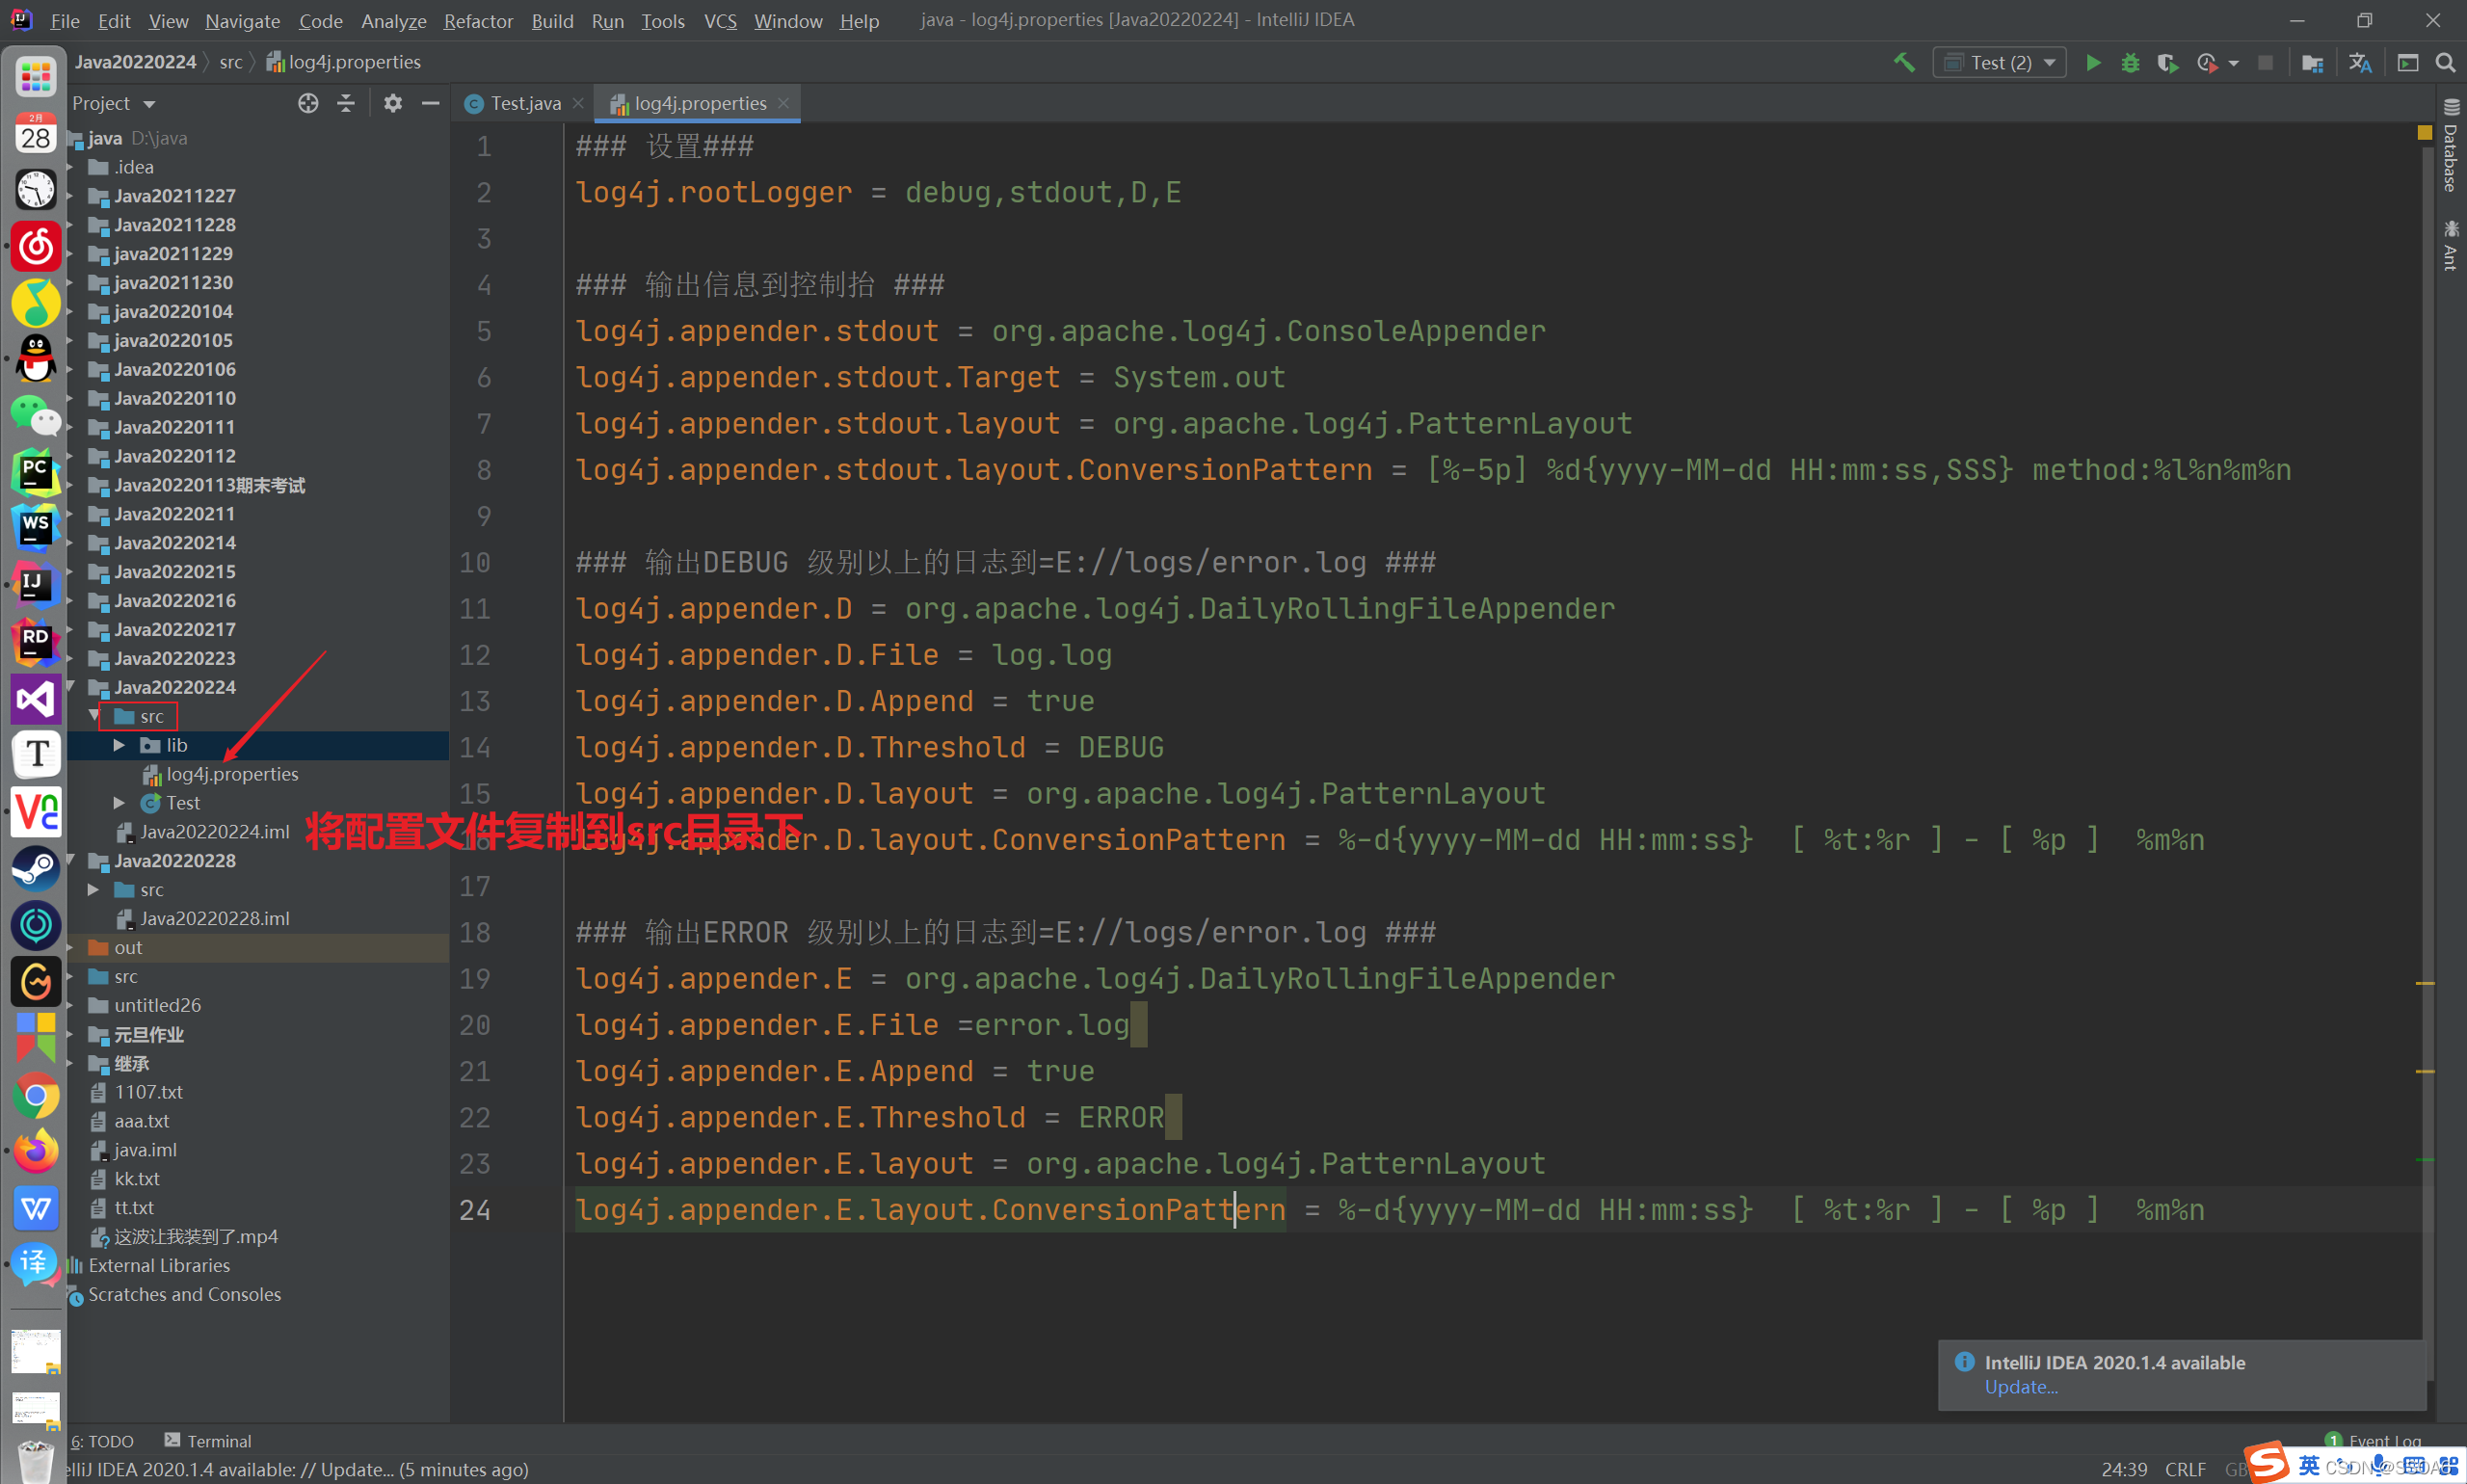This screenshot has width=2467, height=1484.
Task: Launch Google Chrome from the dock
Action: 36,1096
